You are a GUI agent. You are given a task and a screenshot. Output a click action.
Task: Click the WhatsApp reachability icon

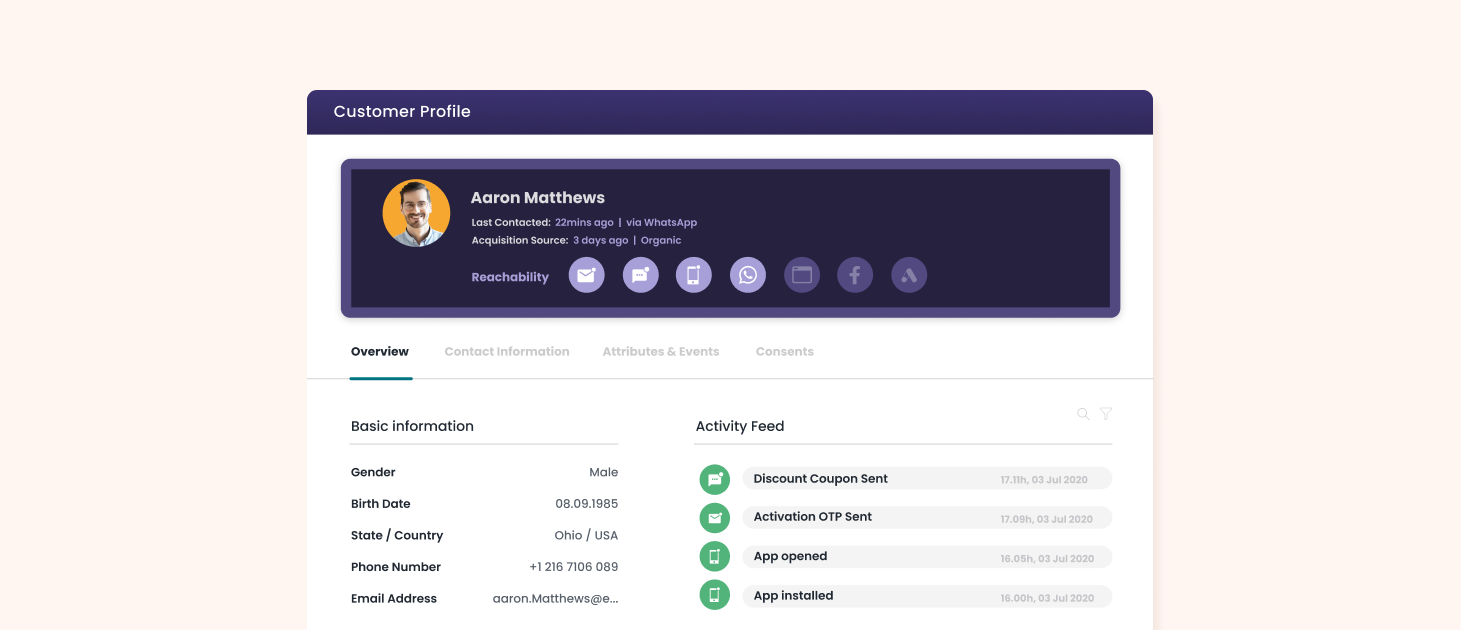[748, 275]
